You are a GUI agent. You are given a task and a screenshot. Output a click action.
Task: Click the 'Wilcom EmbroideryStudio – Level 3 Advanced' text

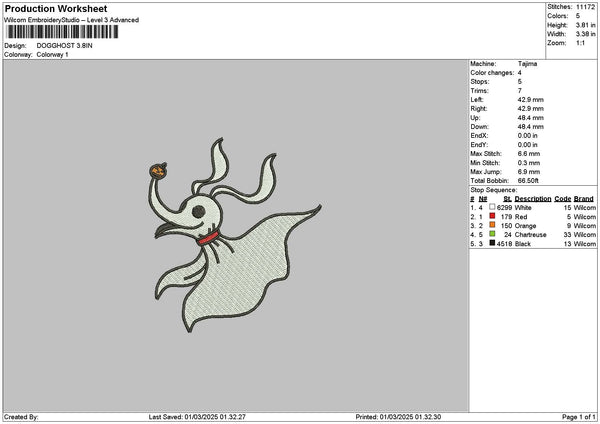72,20
